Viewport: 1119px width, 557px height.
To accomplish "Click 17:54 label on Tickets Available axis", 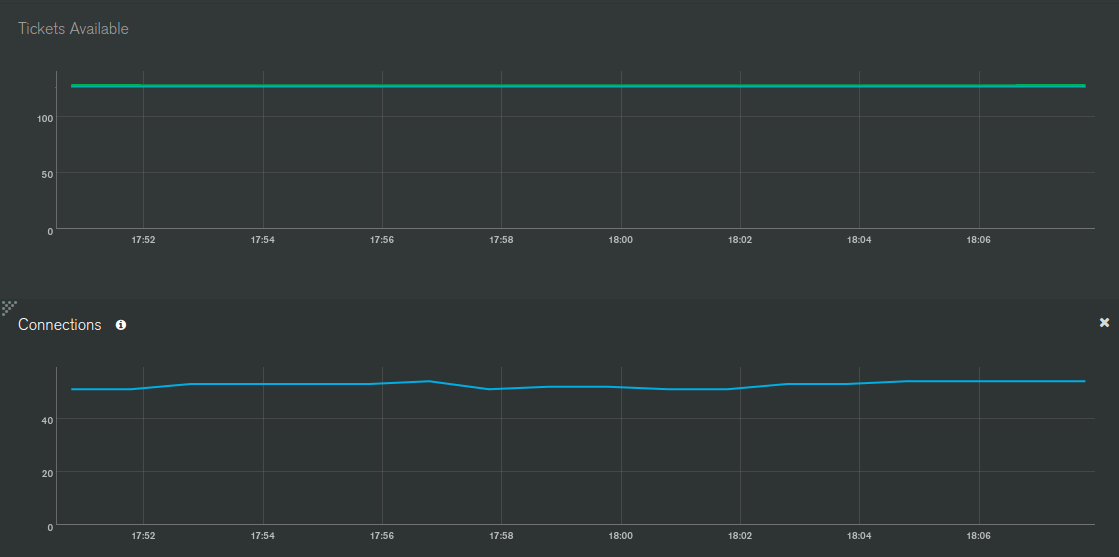I will tap(263, 241).
